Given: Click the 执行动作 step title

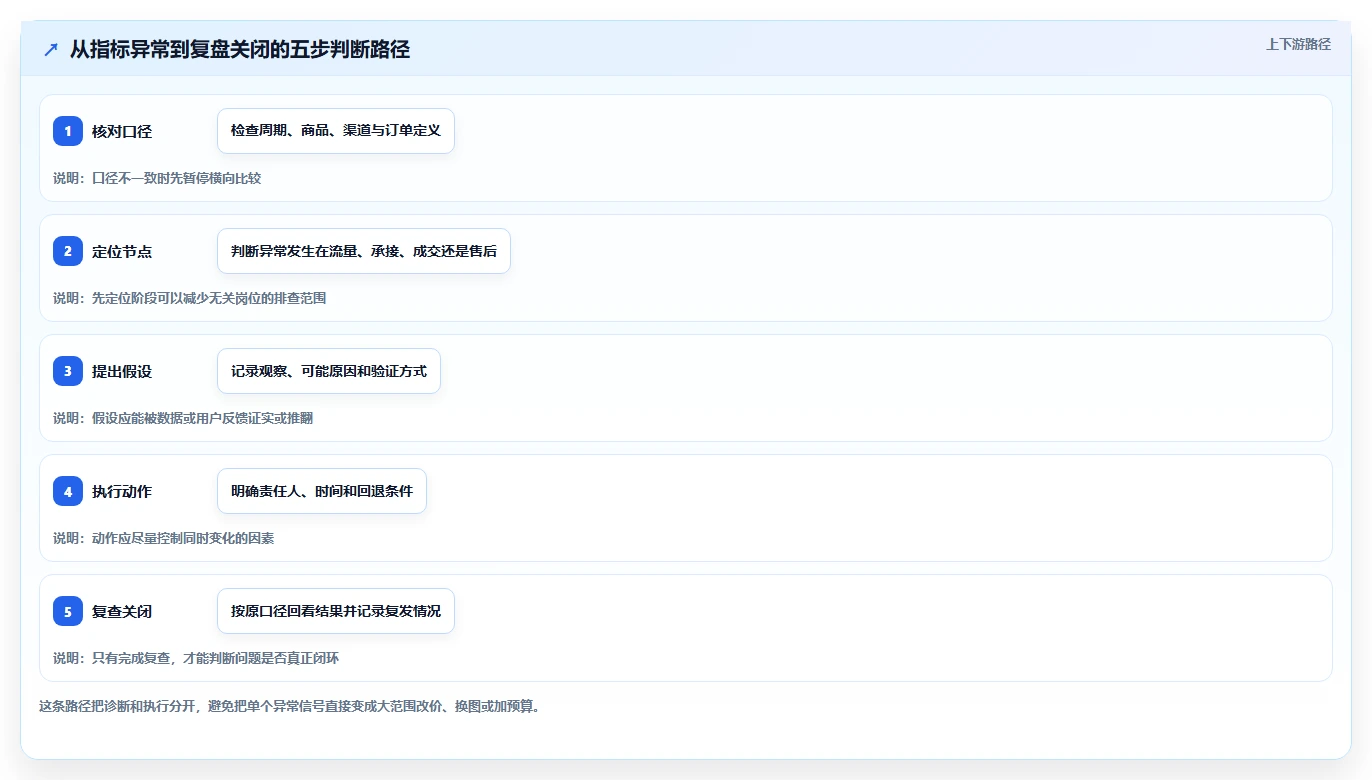Looking at the screenshot, I should click(122, 492).
